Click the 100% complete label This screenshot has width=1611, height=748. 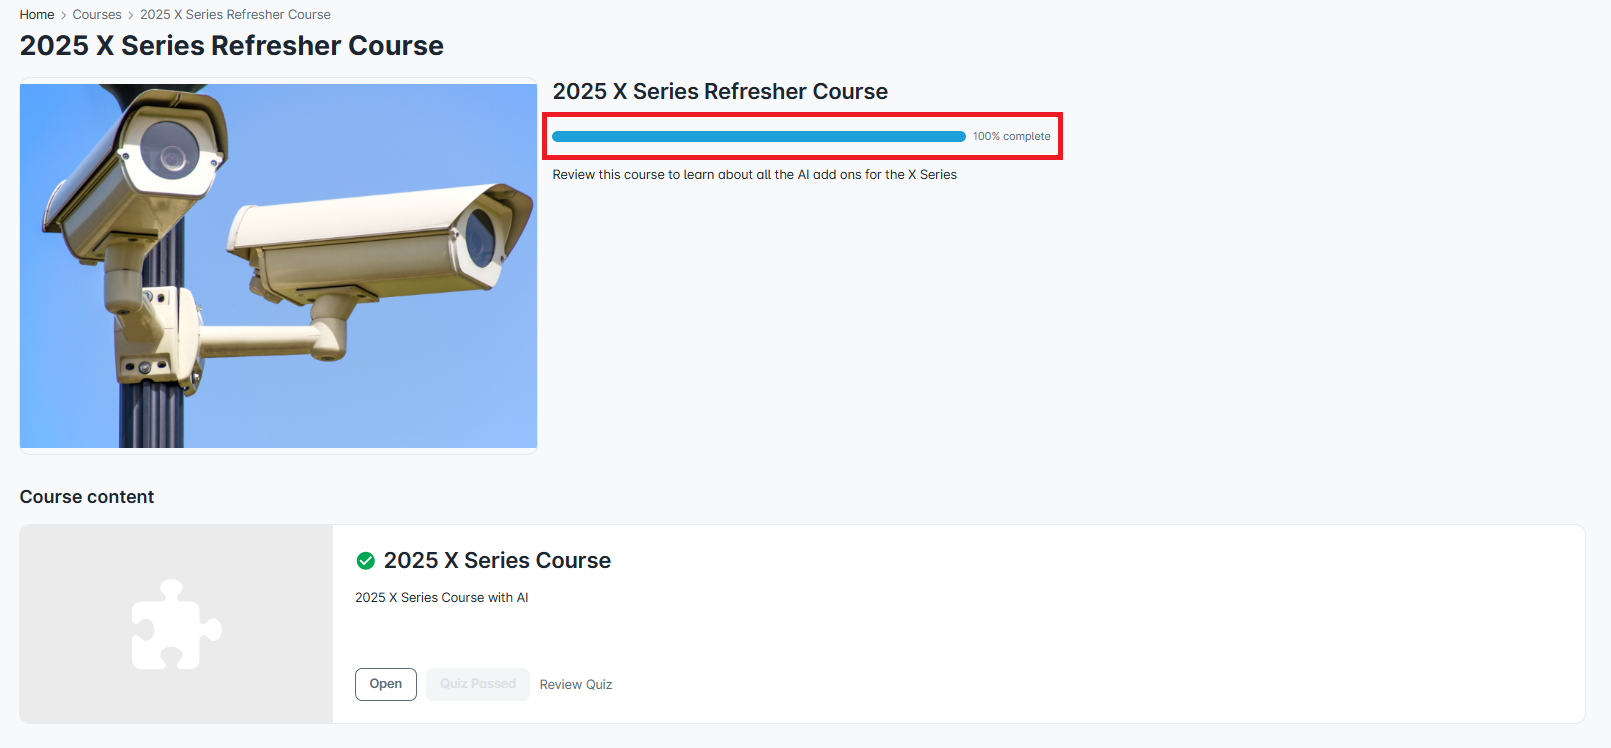(x=1011, y=137)
